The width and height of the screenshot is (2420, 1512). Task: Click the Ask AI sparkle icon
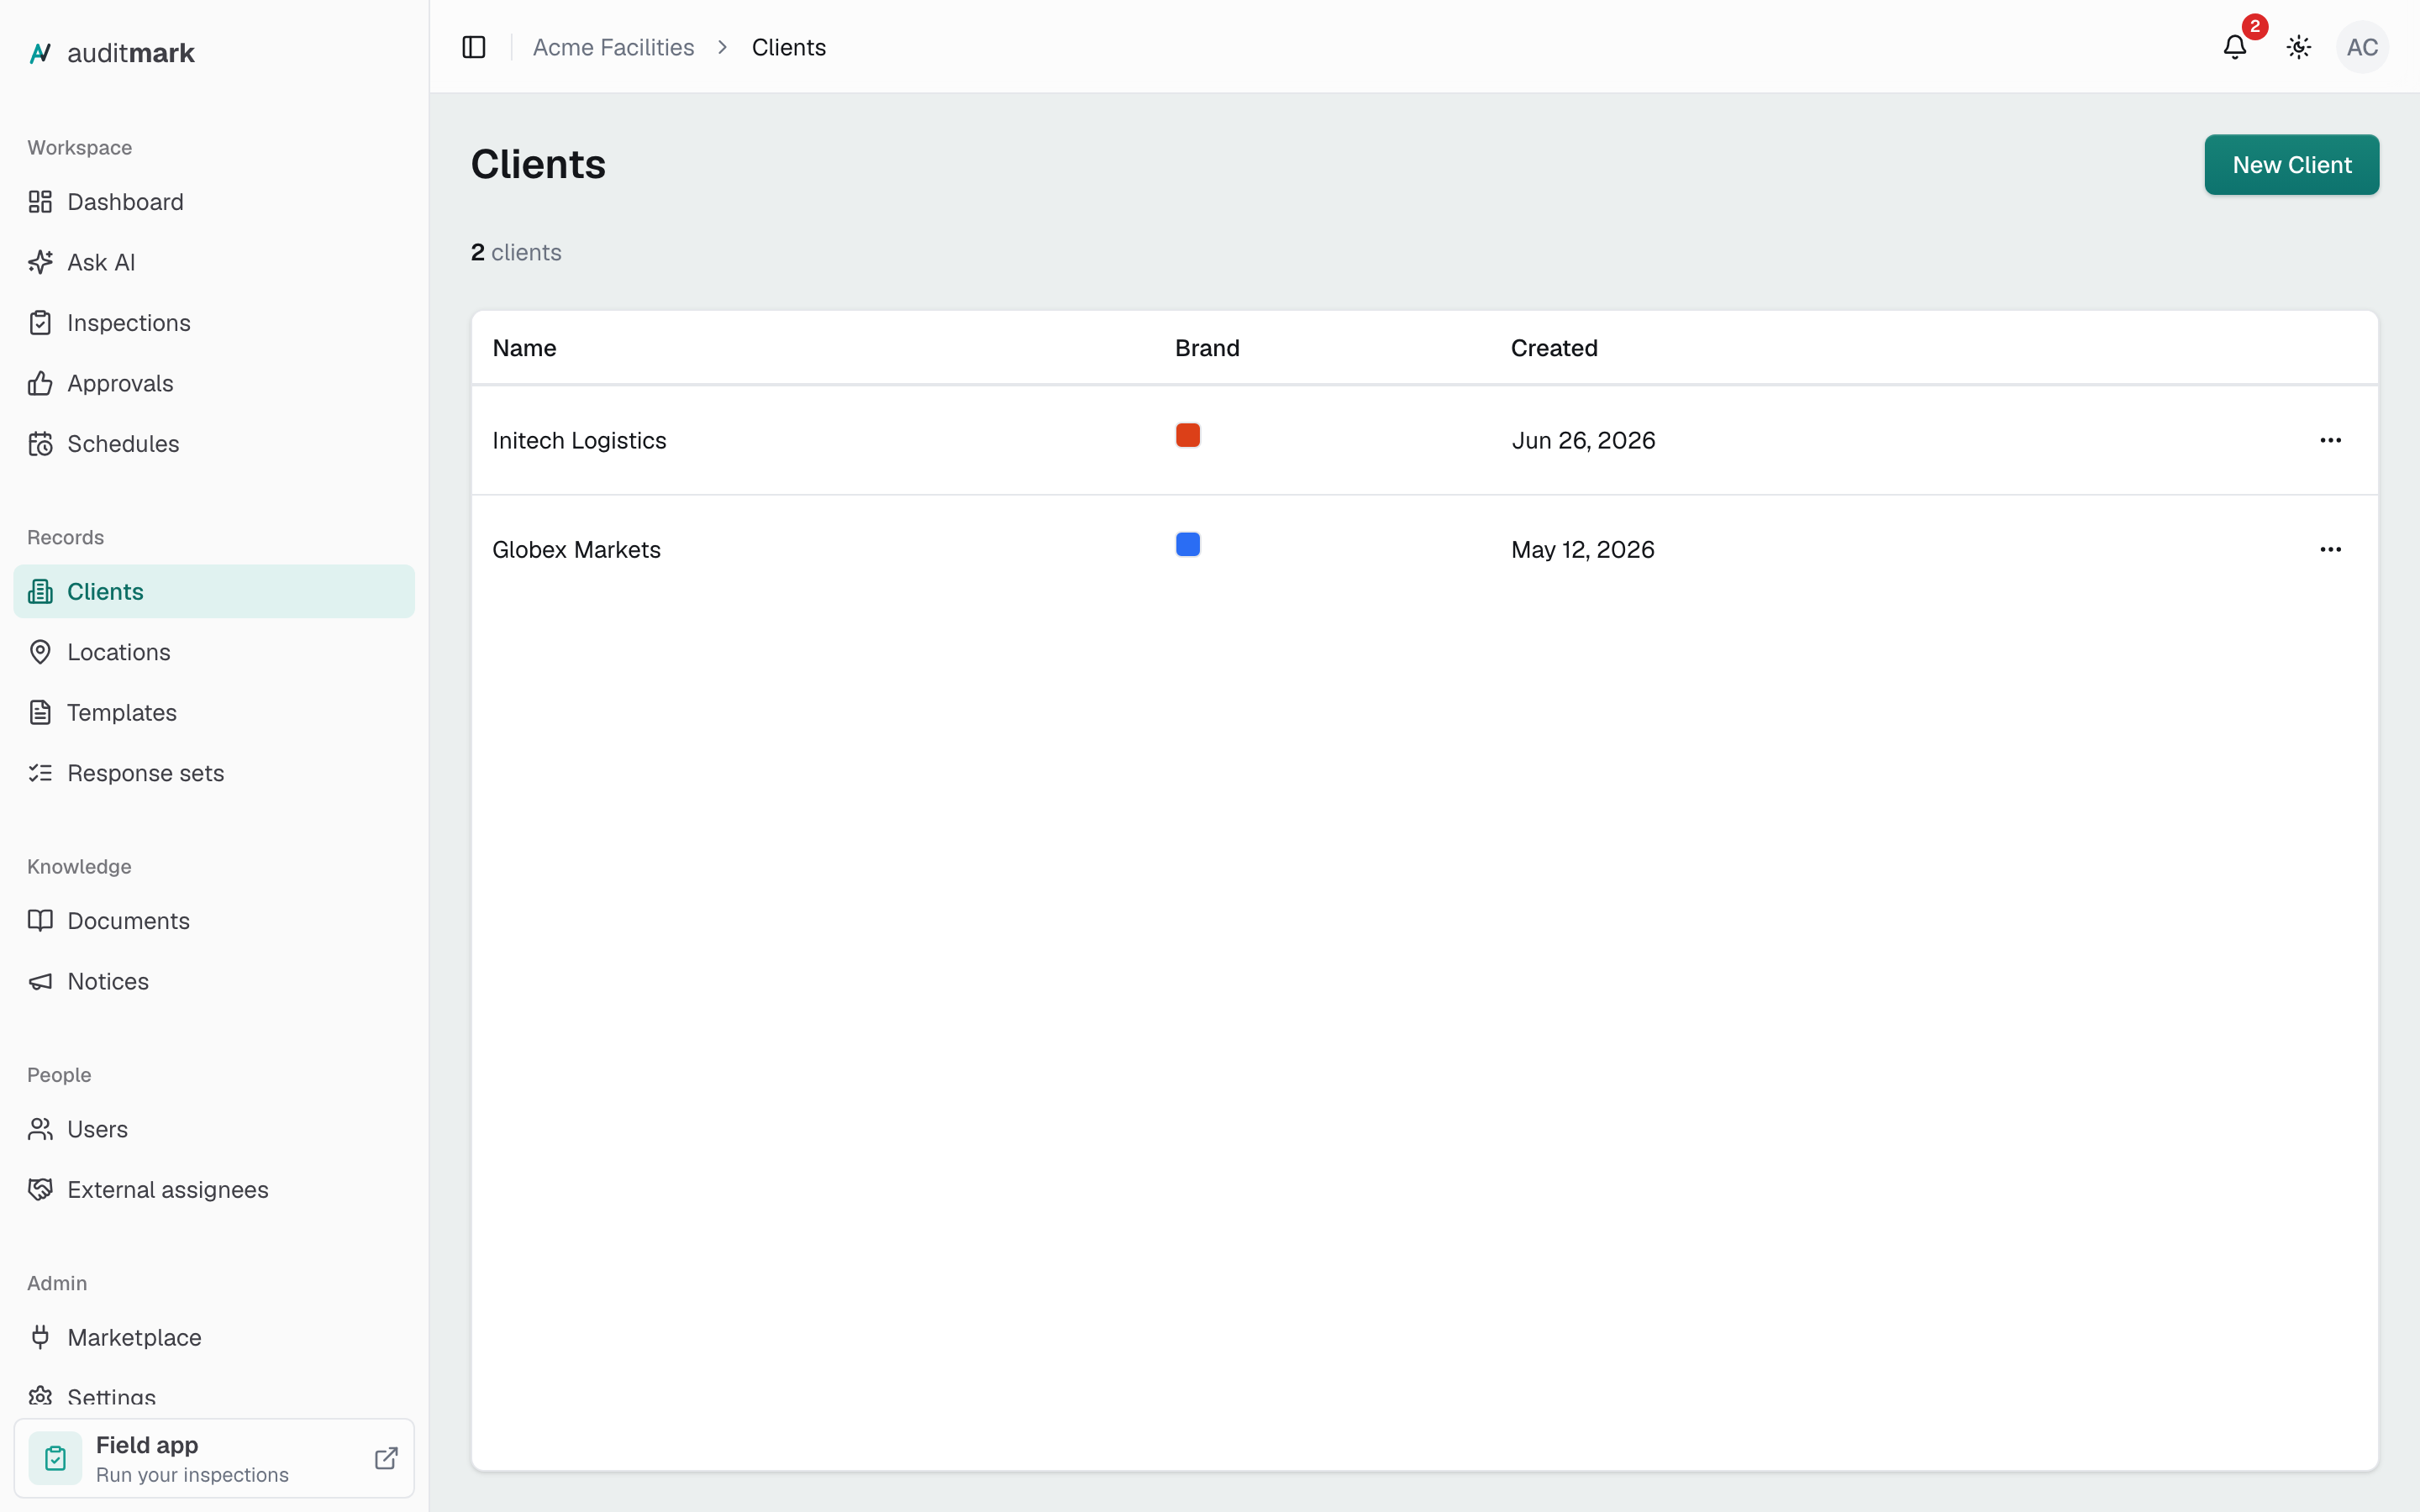pyautogui.click(x=40, y=262)
